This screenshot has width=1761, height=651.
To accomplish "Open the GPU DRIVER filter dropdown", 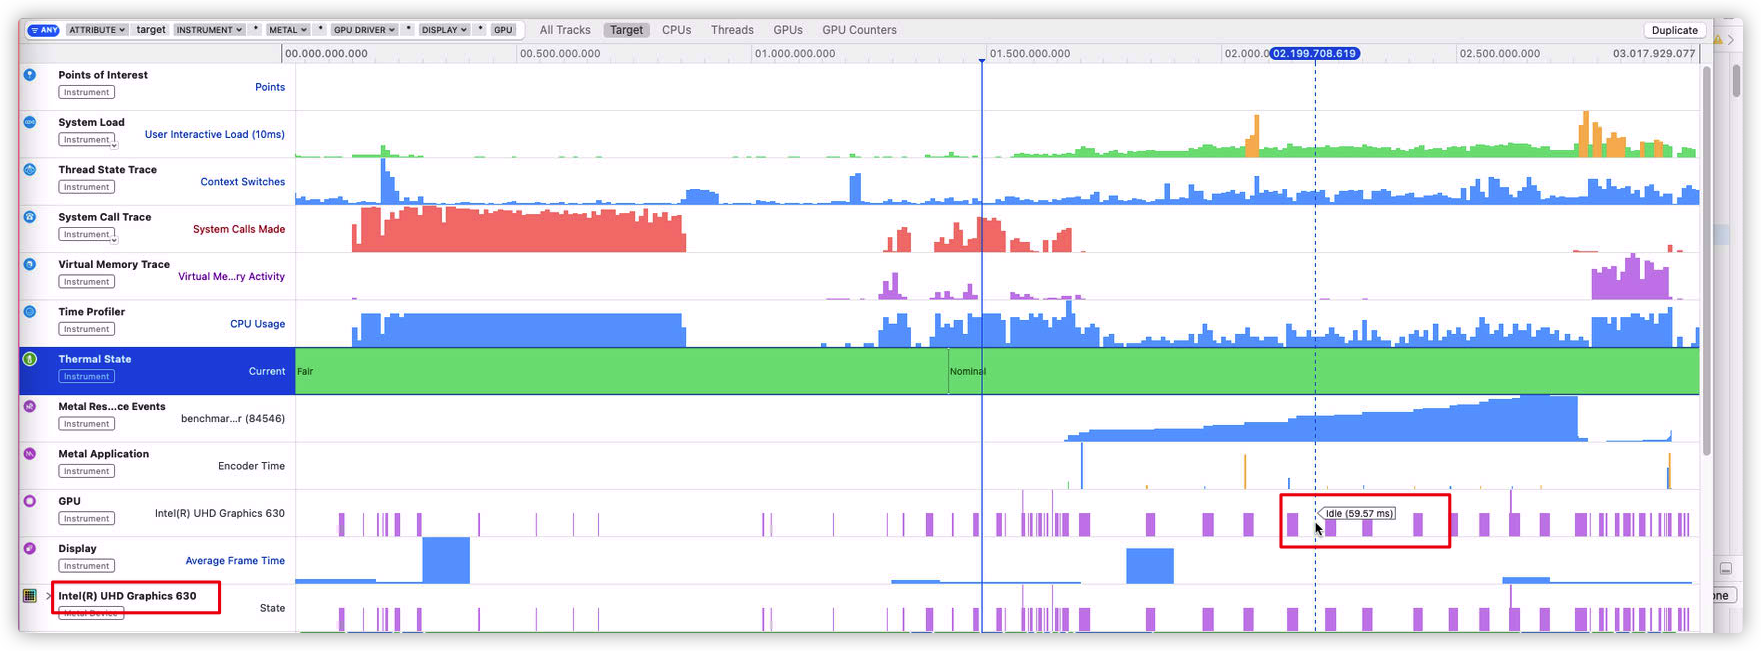I will pos(364,30).
